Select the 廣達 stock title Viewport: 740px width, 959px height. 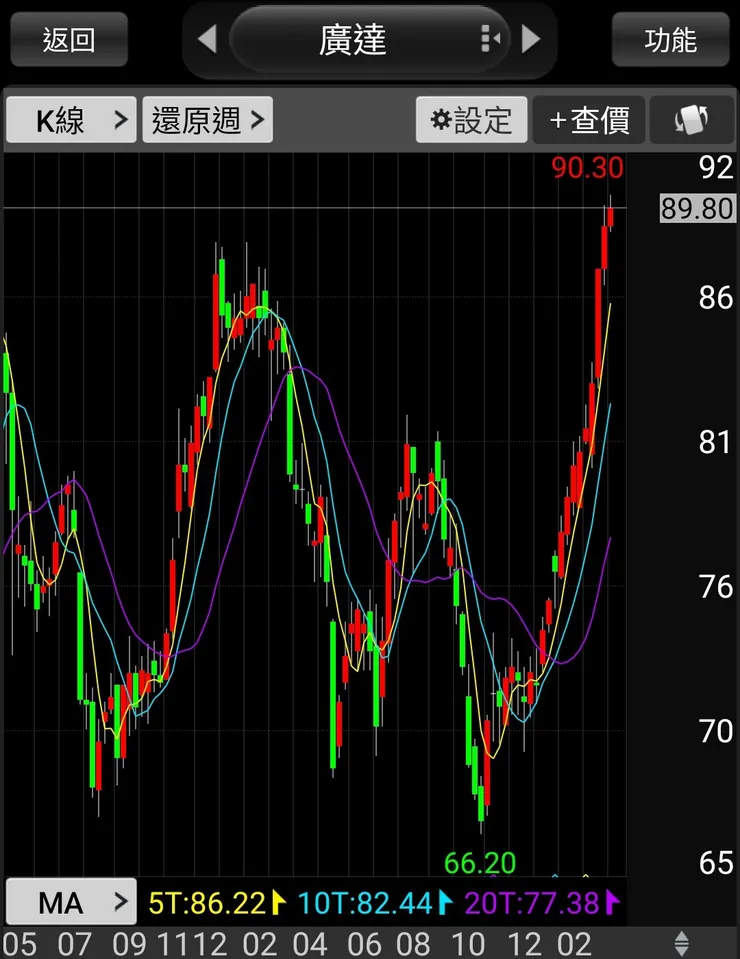tap(352, 40)
